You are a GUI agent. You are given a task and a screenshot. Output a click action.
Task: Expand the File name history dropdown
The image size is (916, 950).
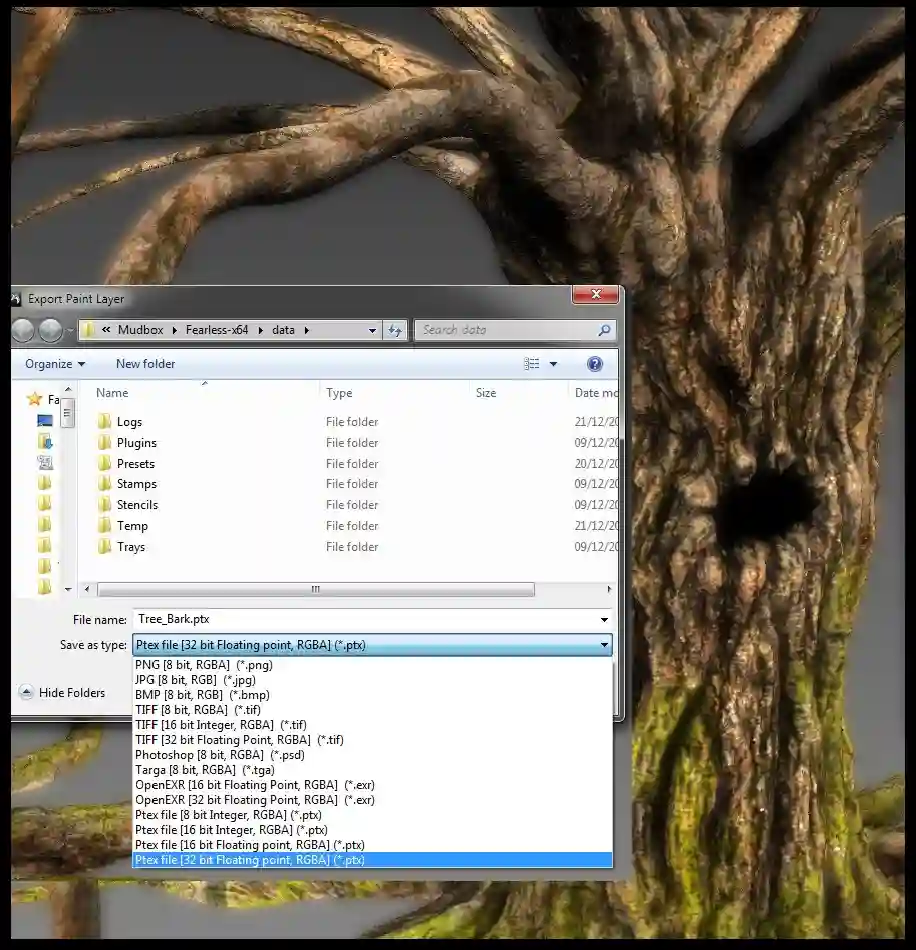pyautogui.click(x=604, y=620)
